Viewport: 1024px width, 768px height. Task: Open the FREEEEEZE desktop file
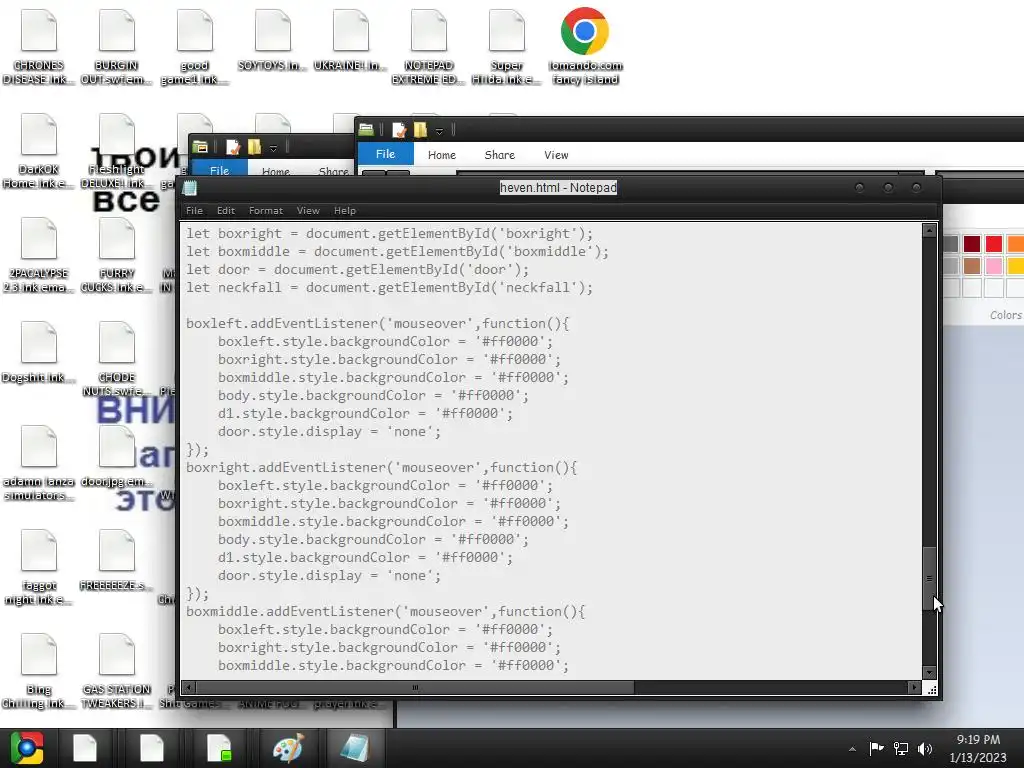pyautogui.click(x=116, y=560)
